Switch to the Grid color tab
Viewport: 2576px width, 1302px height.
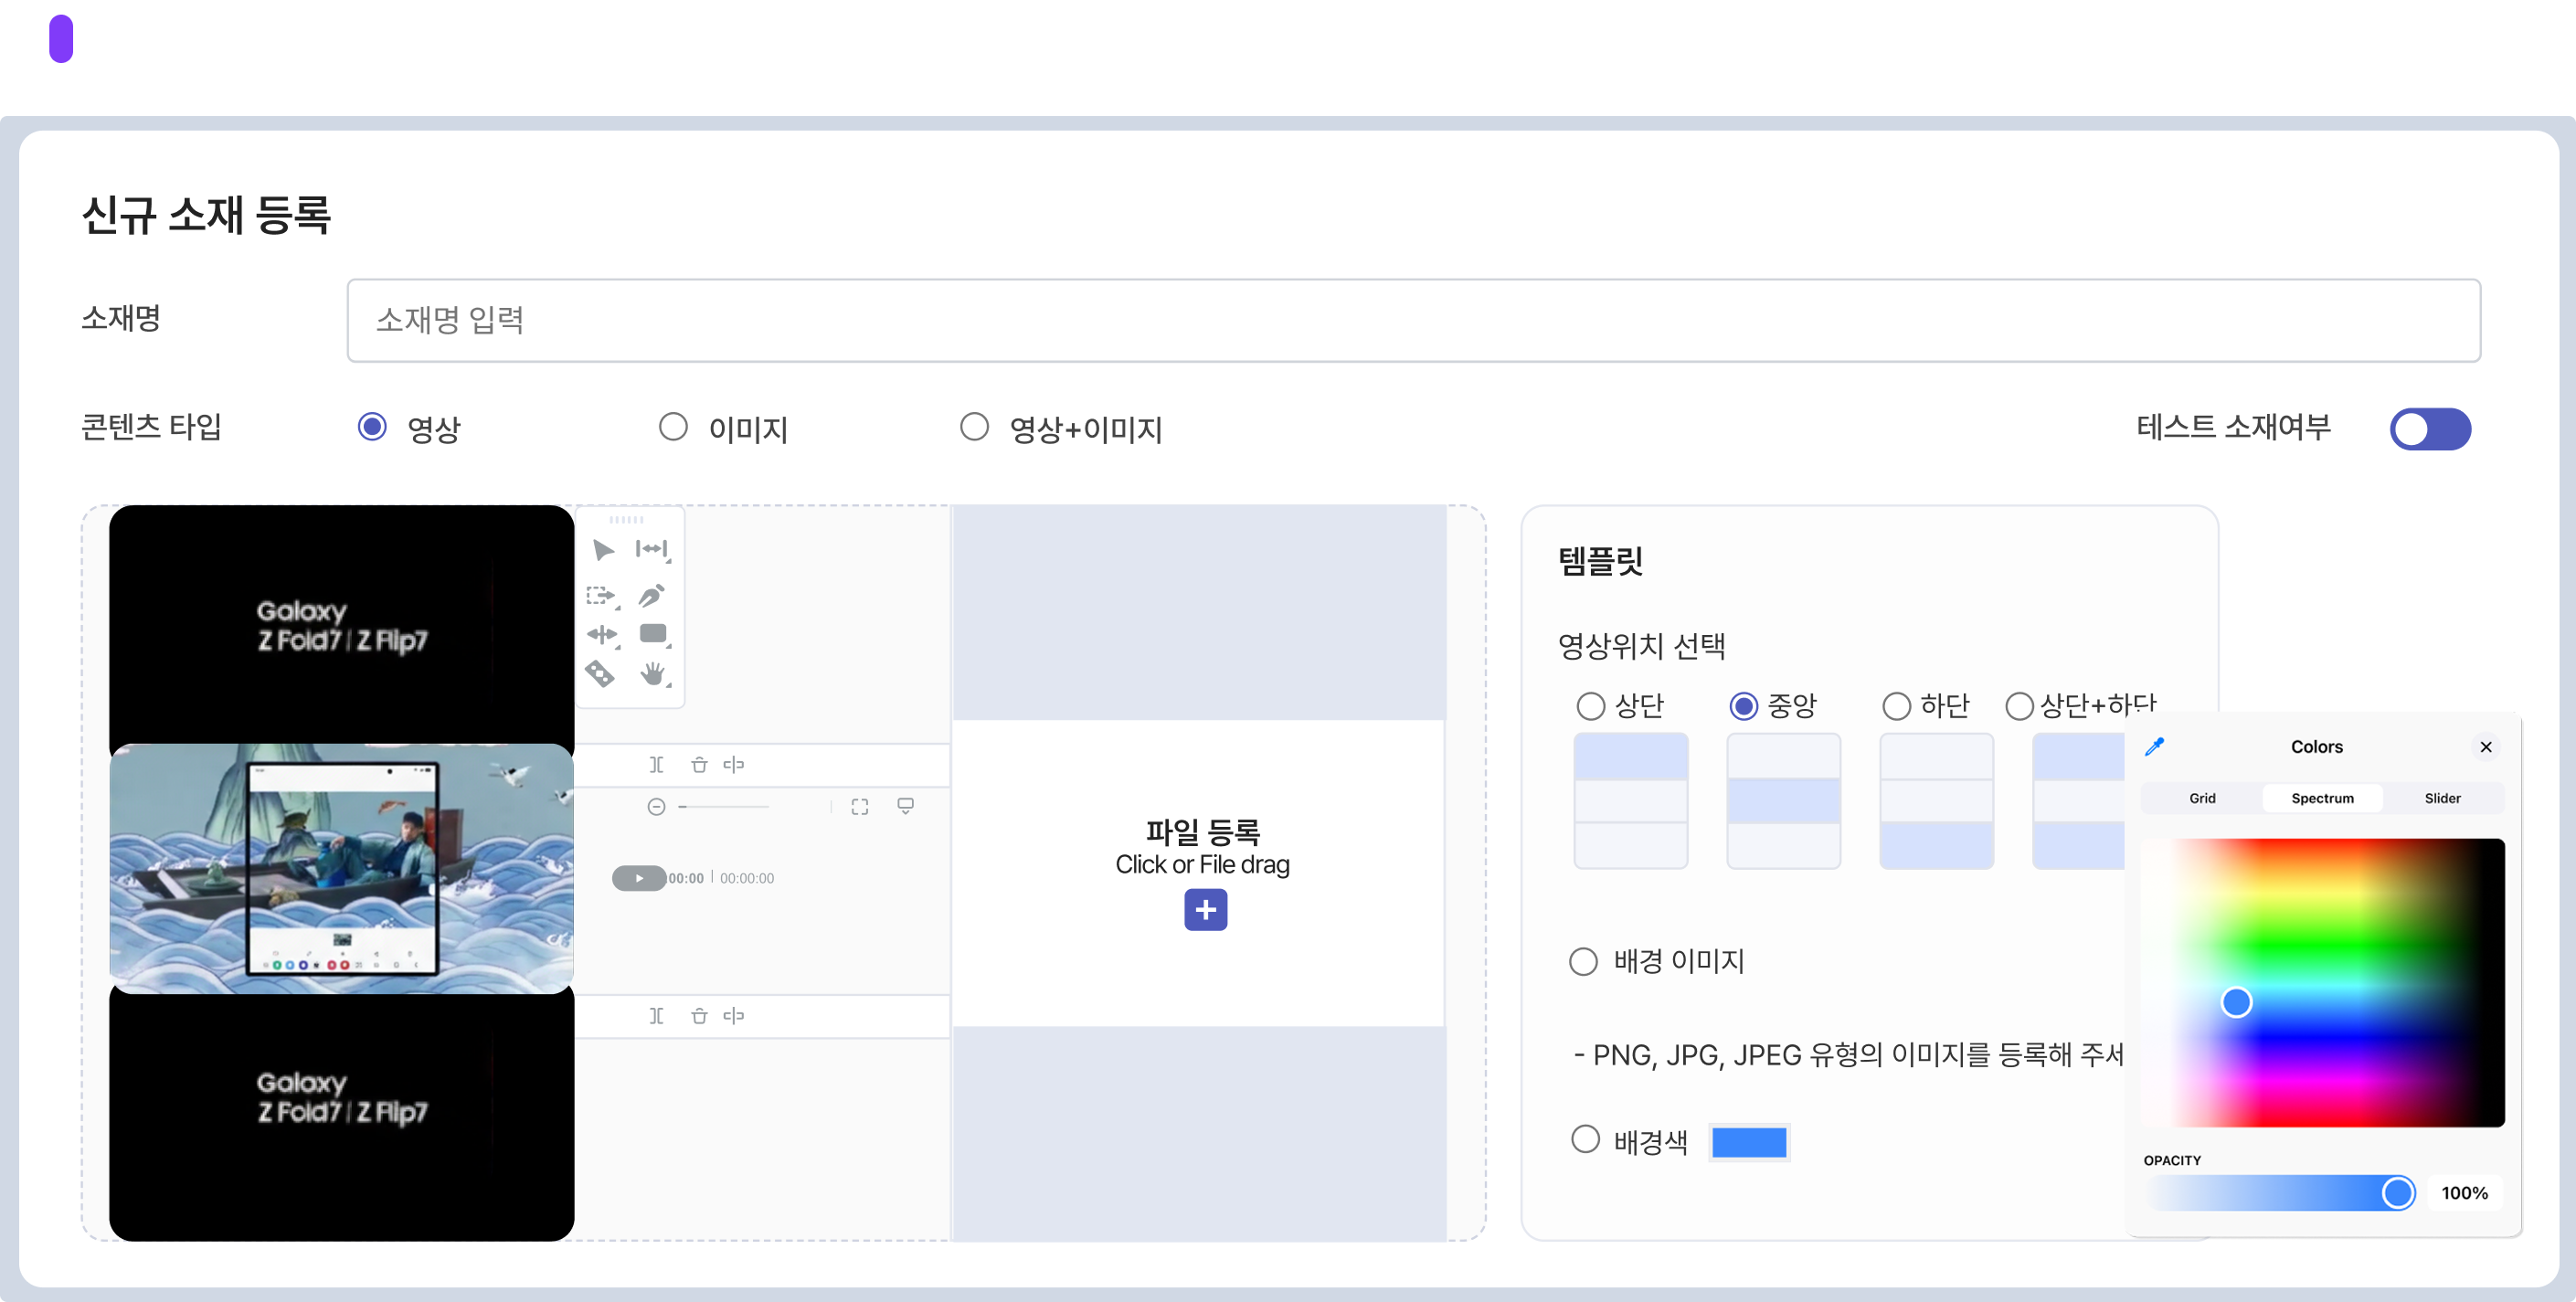coord(2202,798)
